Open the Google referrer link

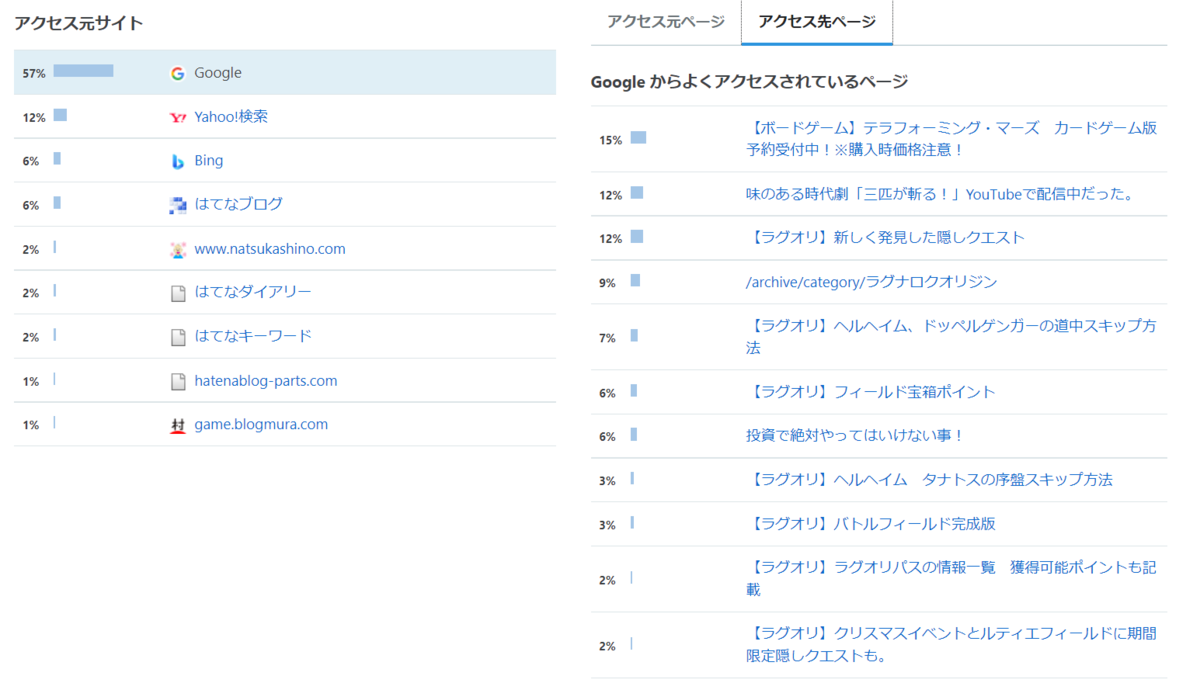pos(218,73)
